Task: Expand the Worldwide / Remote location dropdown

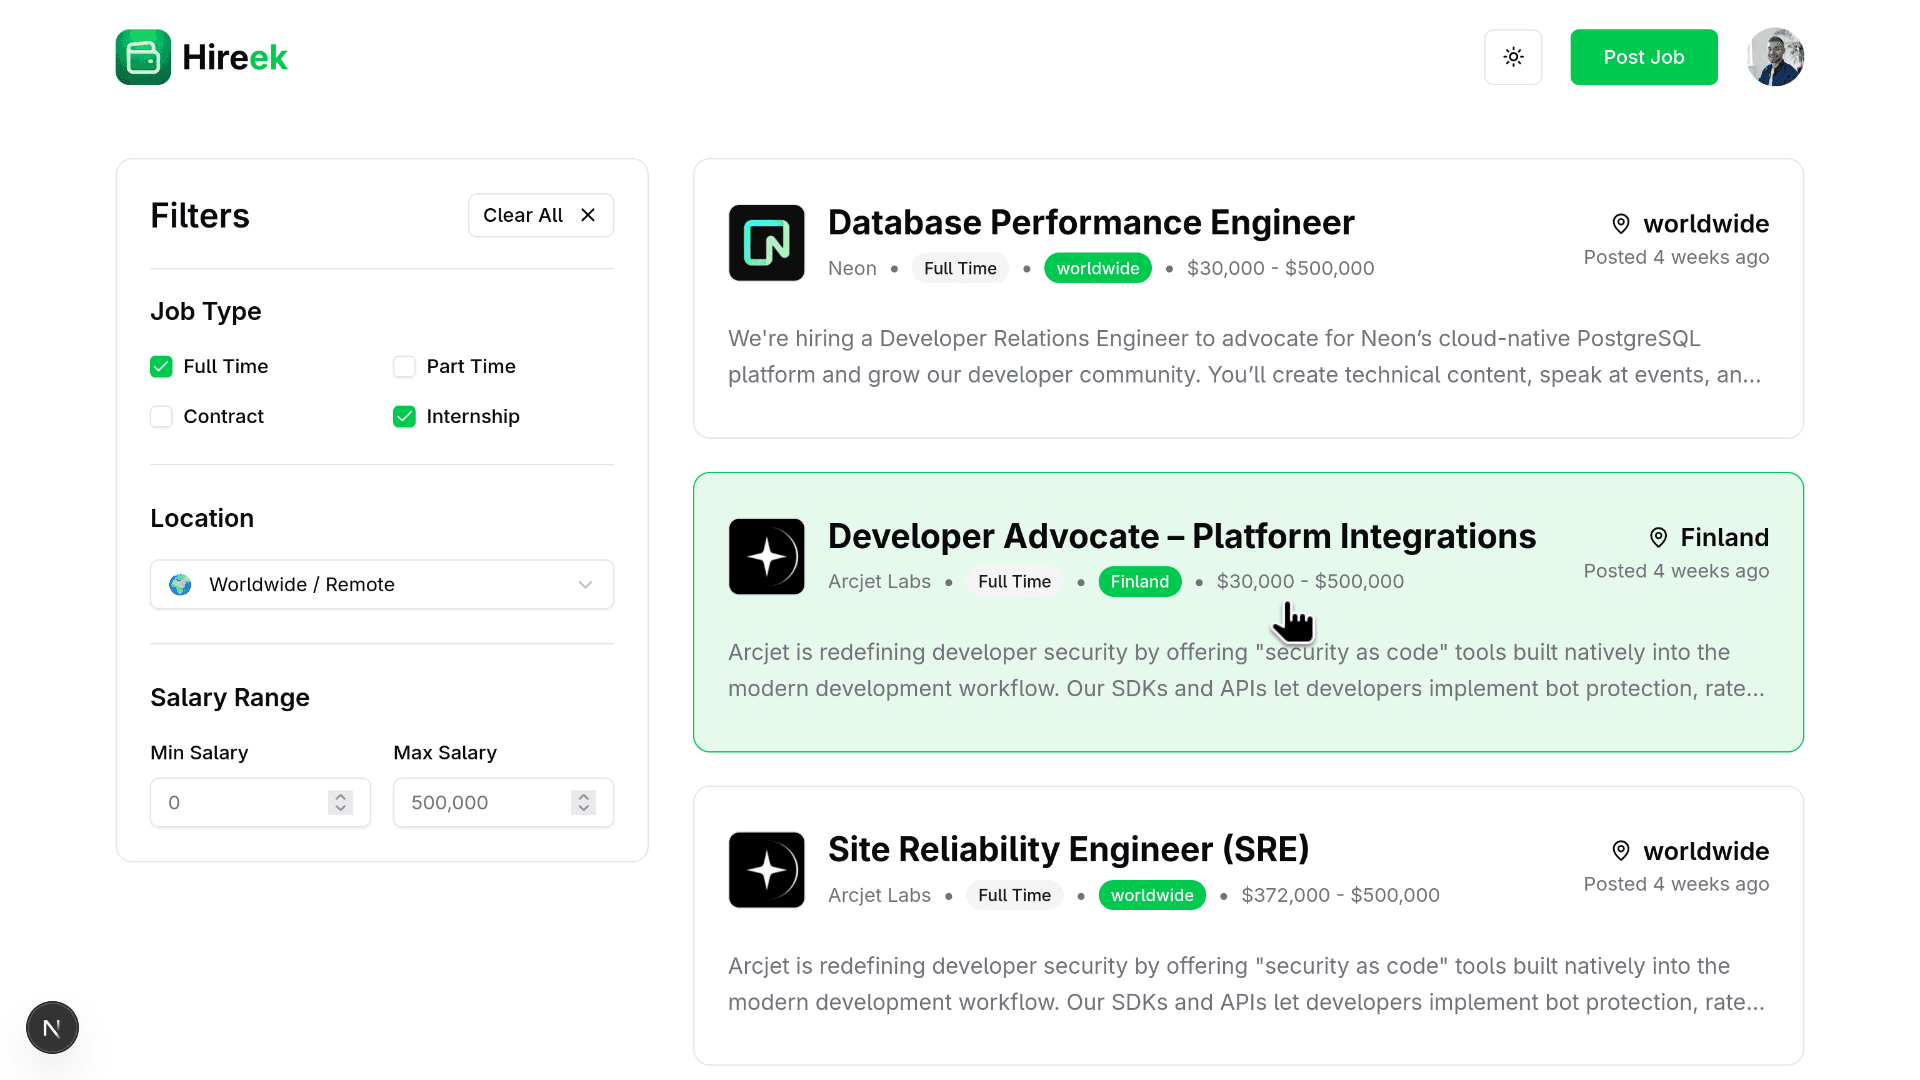Action: [382, 584]
